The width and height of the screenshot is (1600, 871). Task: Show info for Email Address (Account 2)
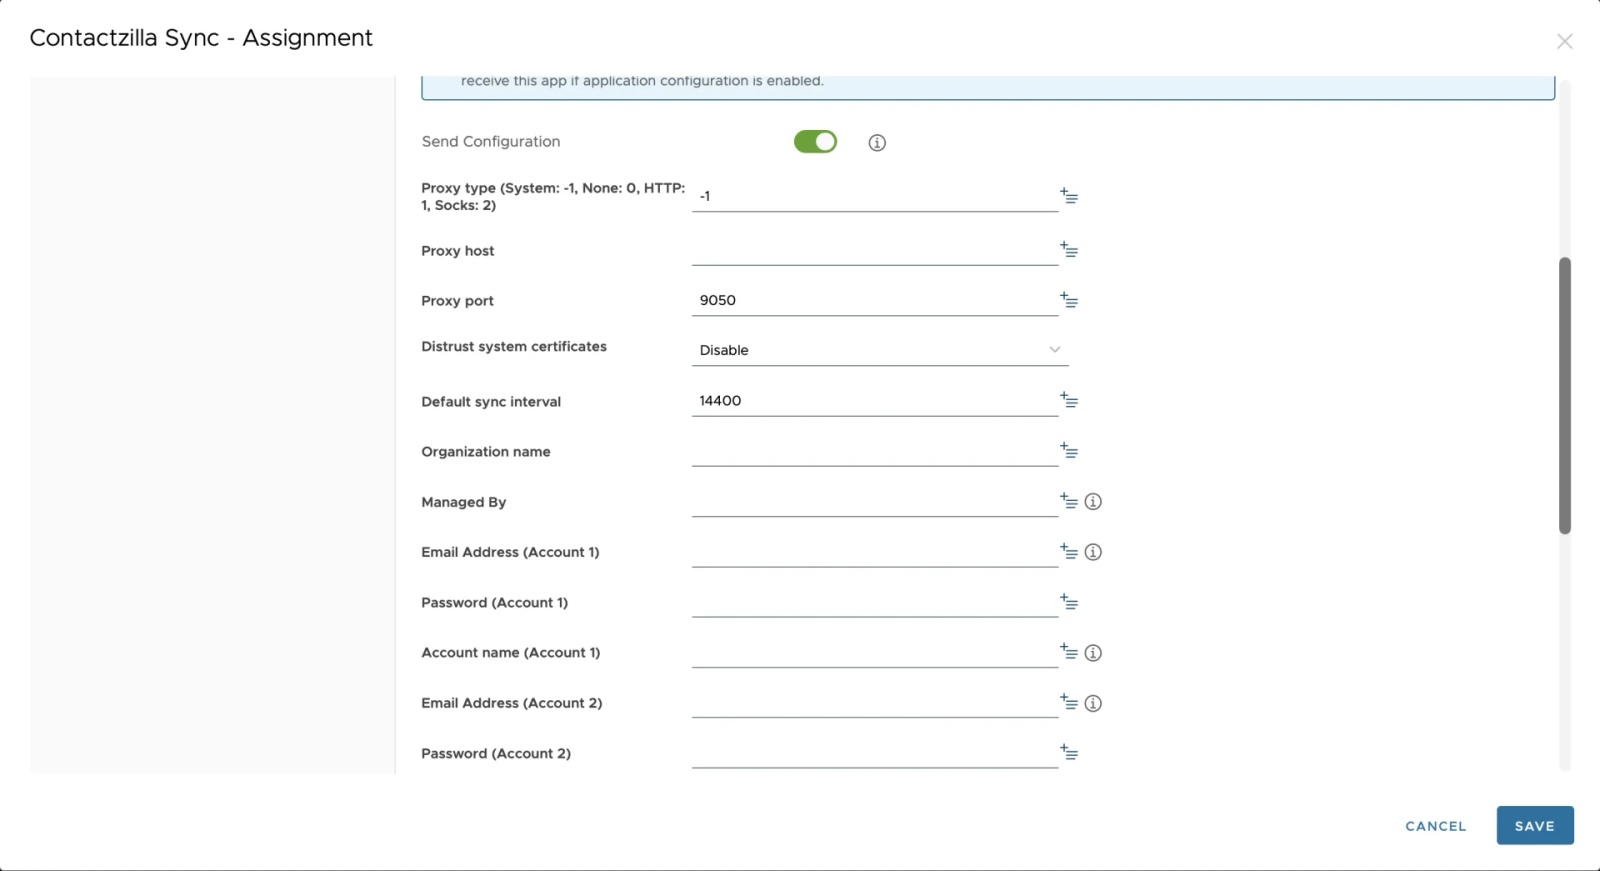point(1093,703)
